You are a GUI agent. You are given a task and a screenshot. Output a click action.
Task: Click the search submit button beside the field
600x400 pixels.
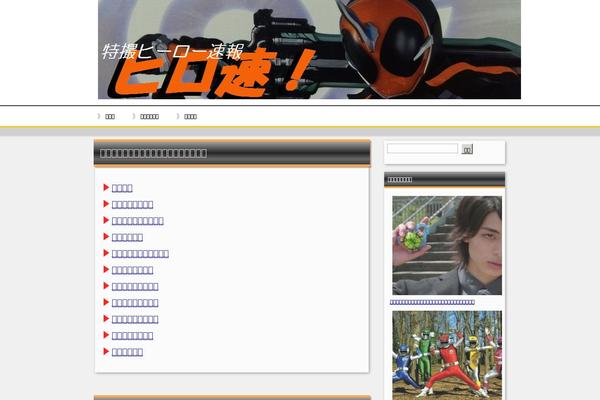click(467, 149)
